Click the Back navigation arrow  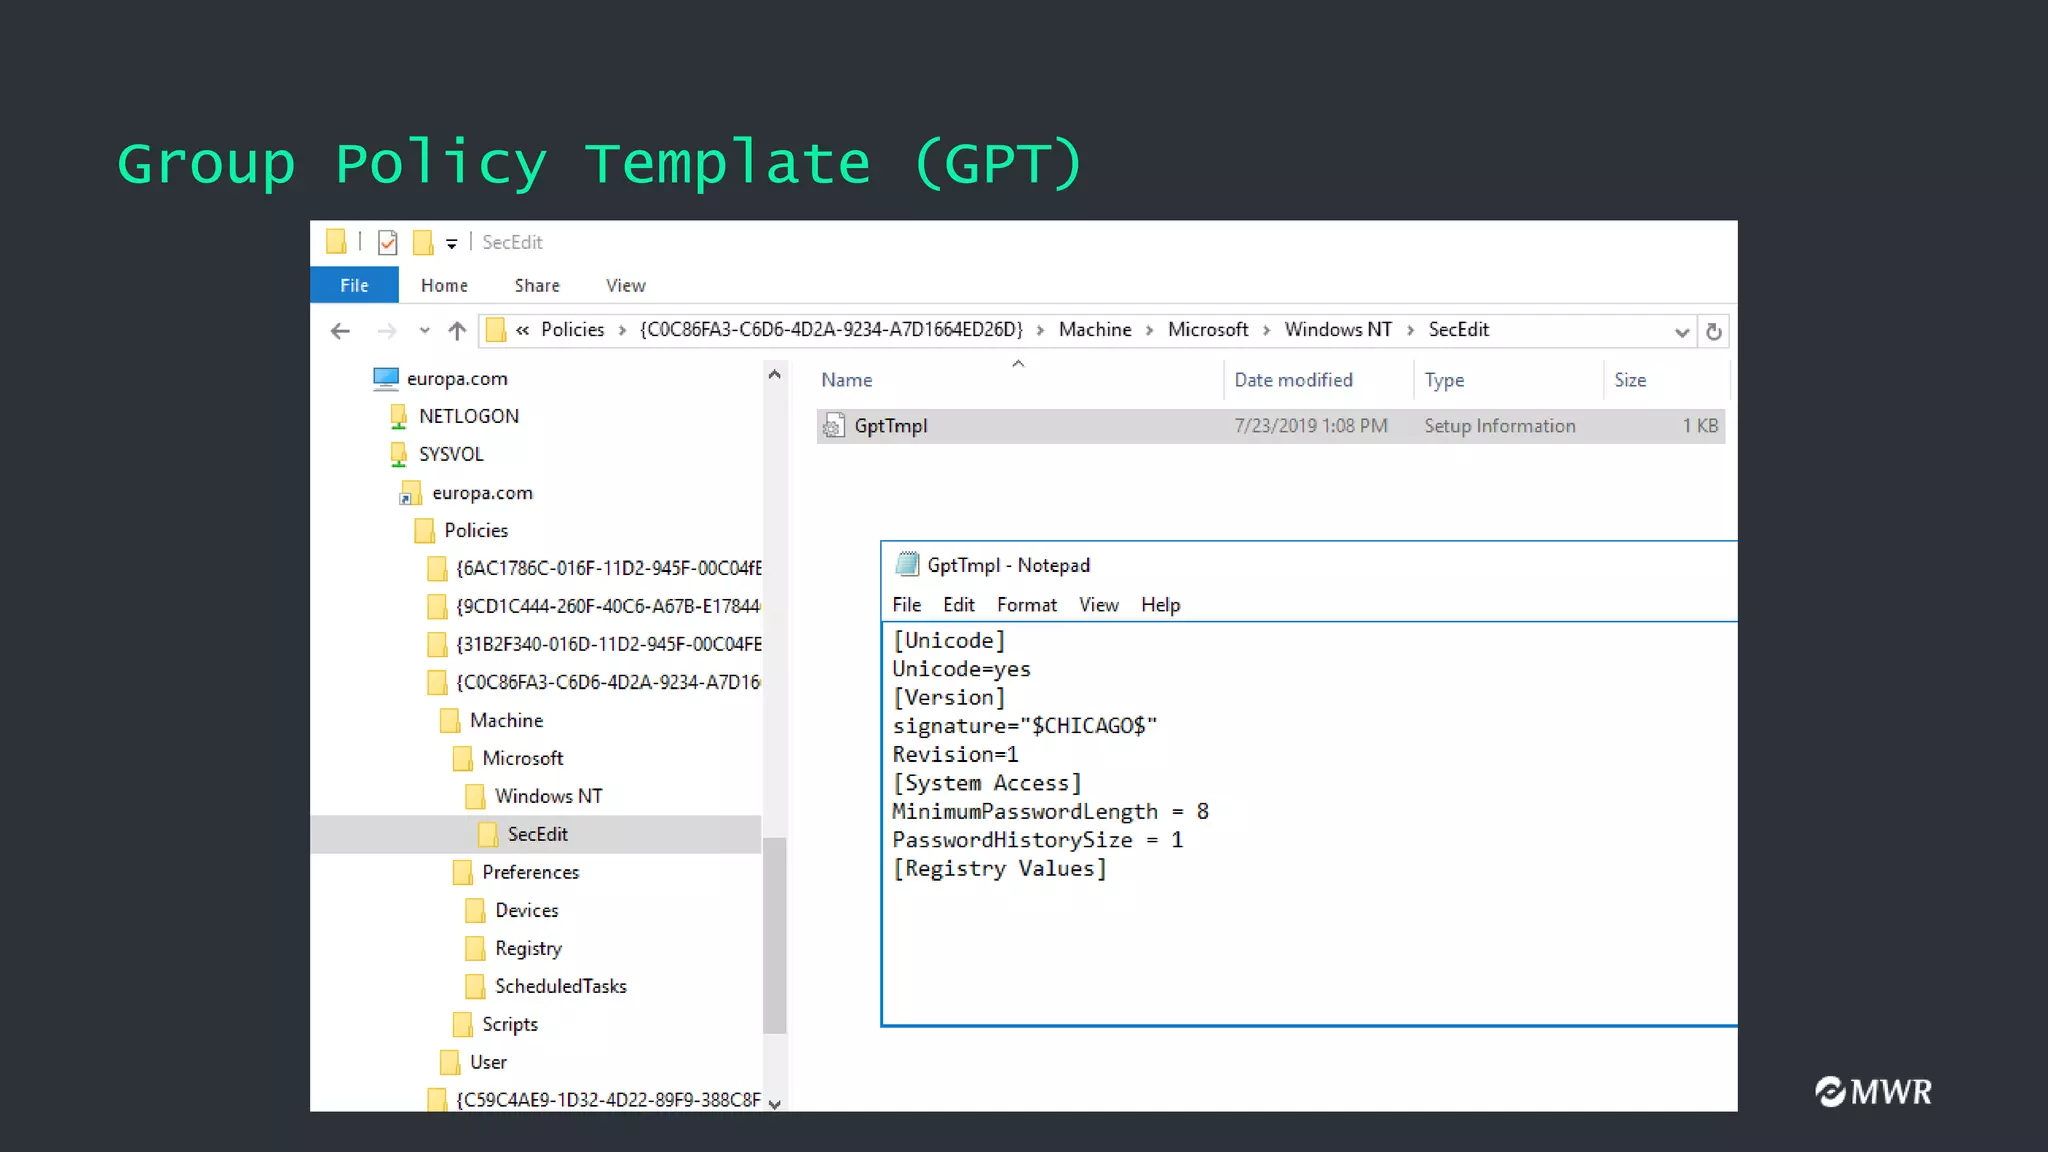point(340,331)
